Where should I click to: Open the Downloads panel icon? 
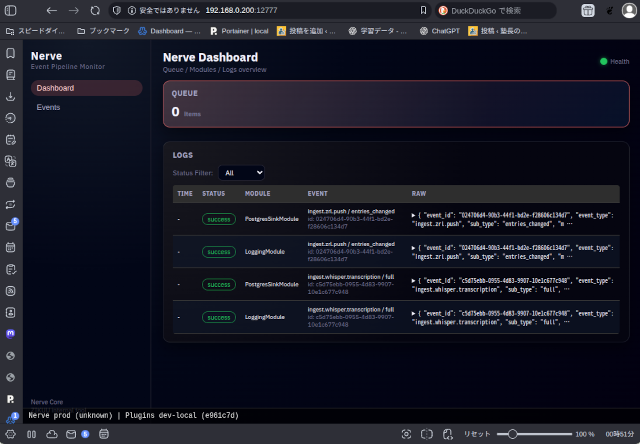10,97
